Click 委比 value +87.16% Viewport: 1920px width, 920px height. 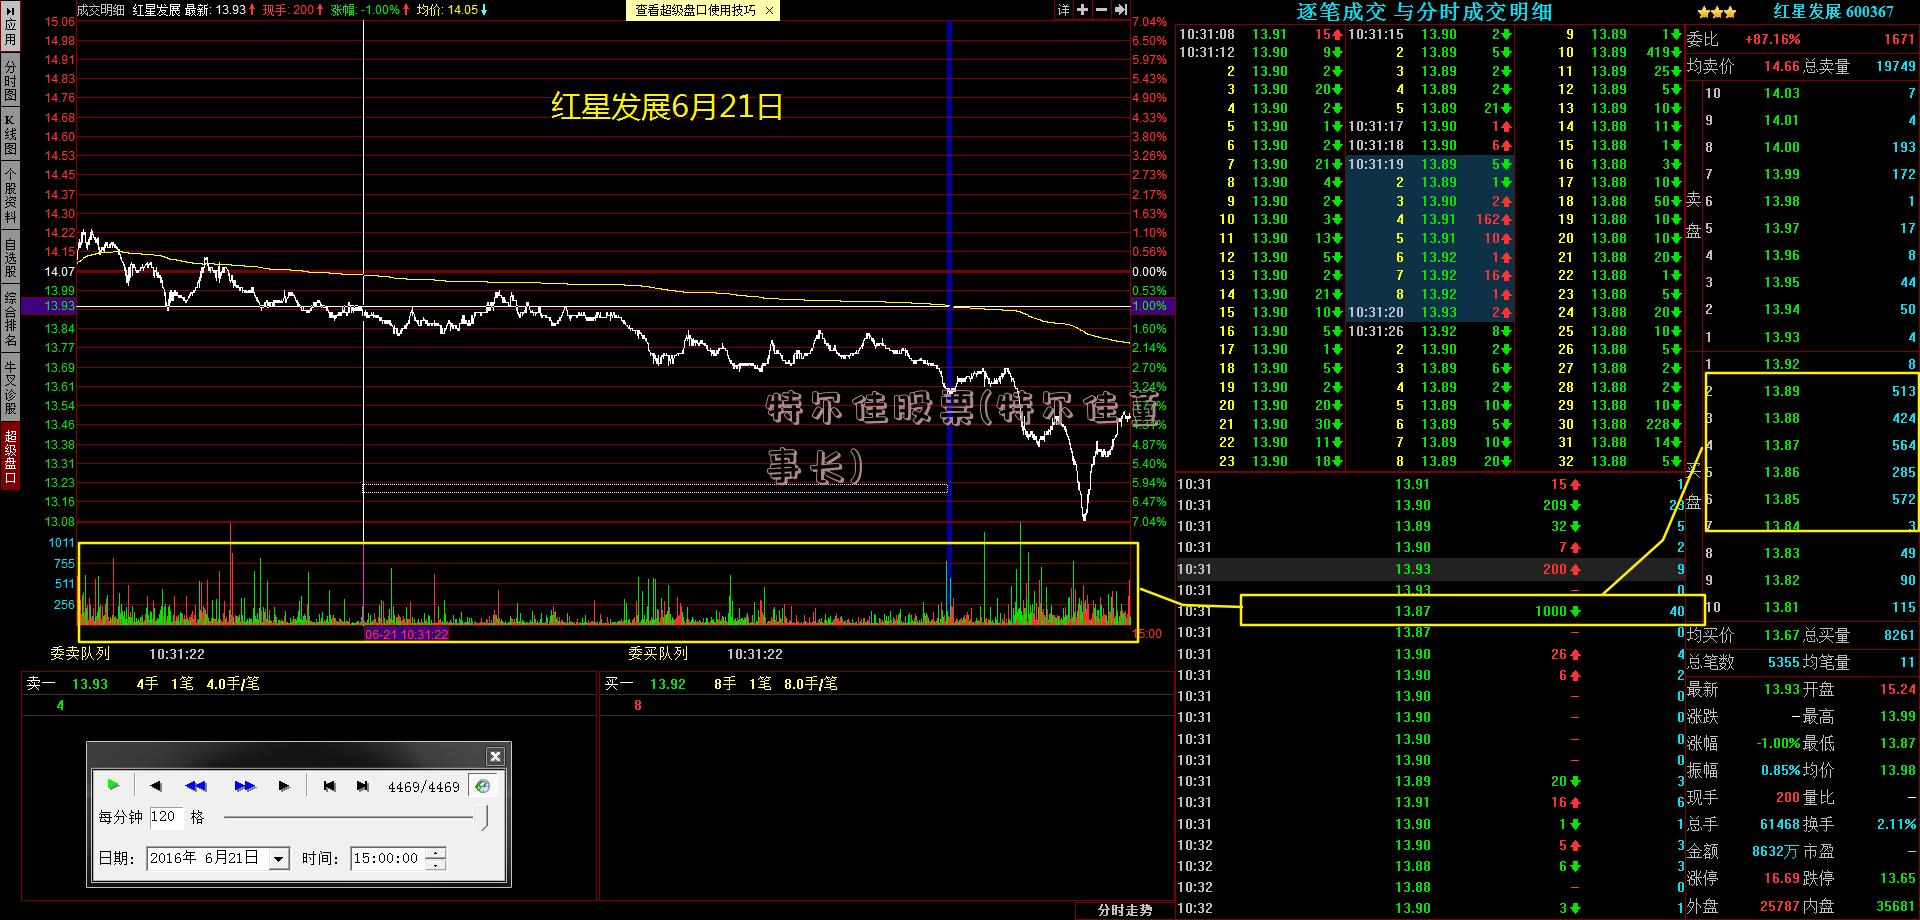(1772, 40)
